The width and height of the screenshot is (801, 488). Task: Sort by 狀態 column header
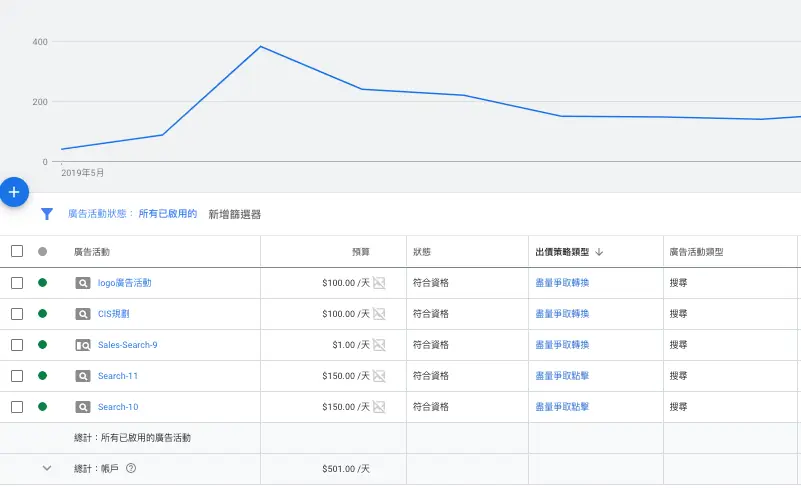coord(422,252)
